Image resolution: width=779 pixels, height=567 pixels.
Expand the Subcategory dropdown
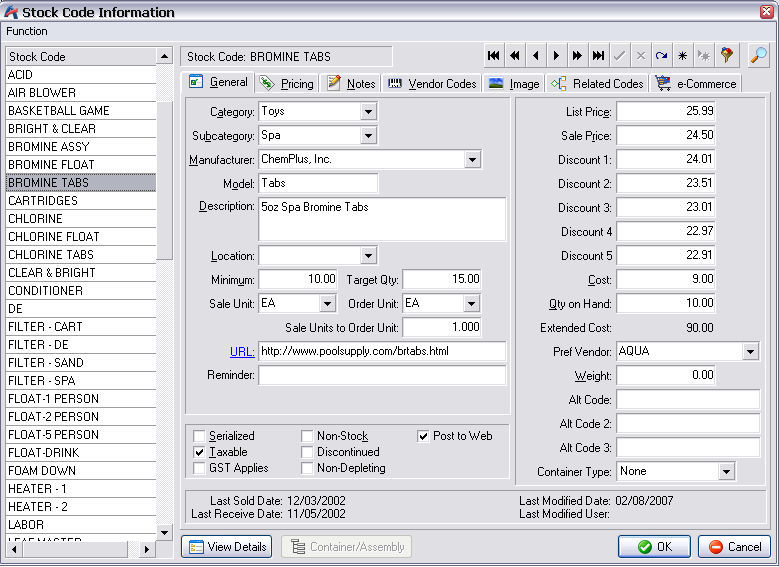coord(368,135)
